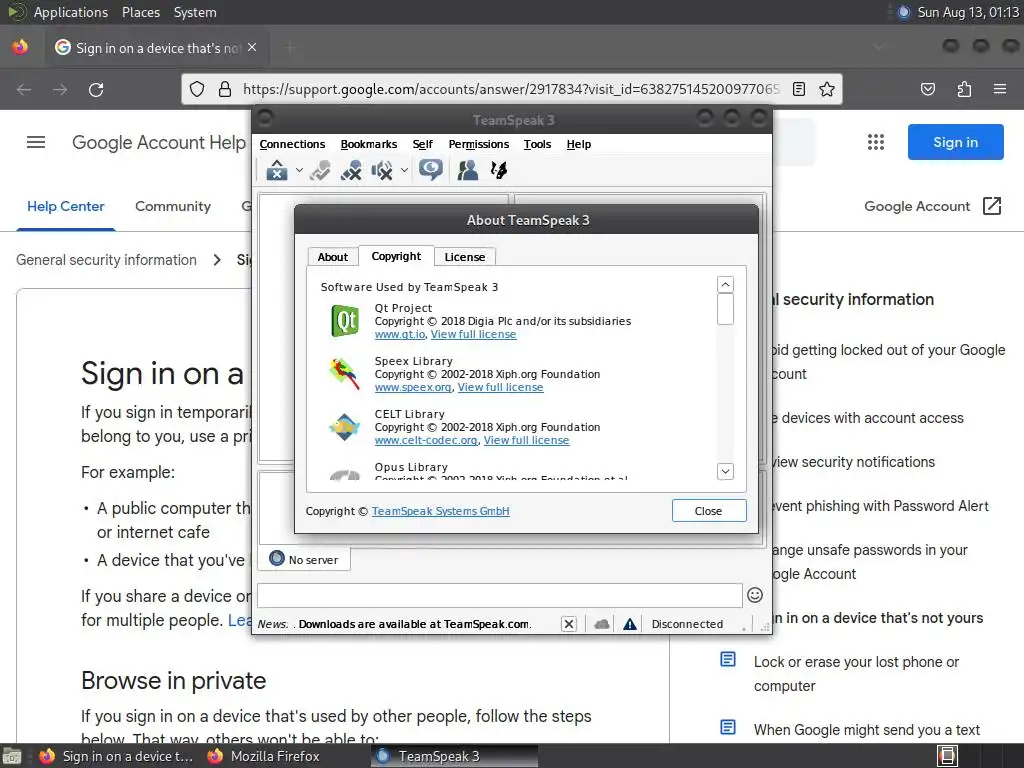Viewport: 1024px width, 768px height.
Task: Click the person-with-X away status icon
Action: click(x=351, y=170)
